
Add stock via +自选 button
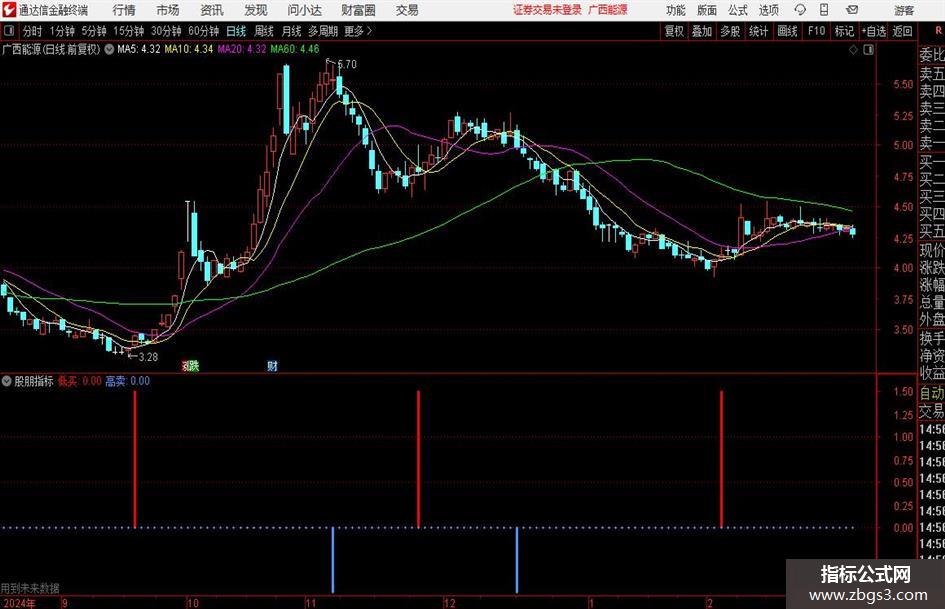[874, 31]
